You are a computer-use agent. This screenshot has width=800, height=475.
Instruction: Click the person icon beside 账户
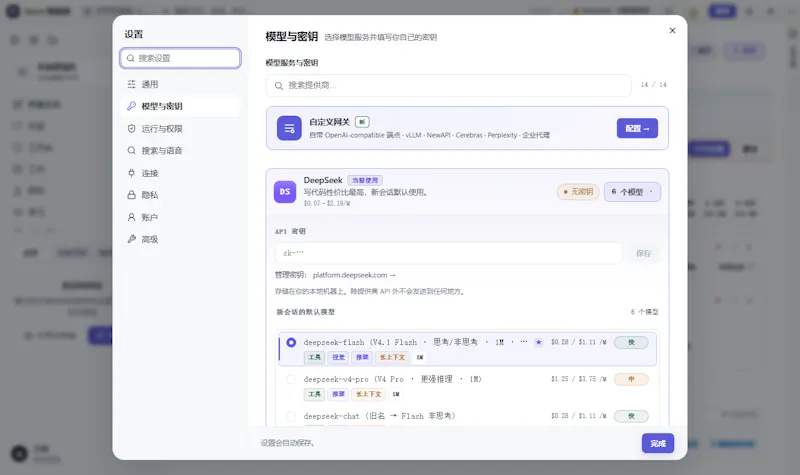132,217
